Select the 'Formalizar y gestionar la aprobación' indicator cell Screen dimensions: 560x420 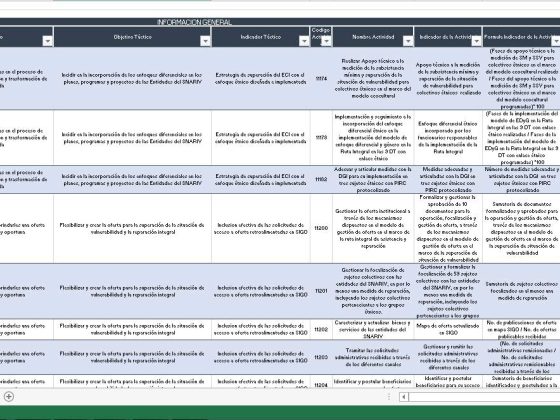[448, 229]
